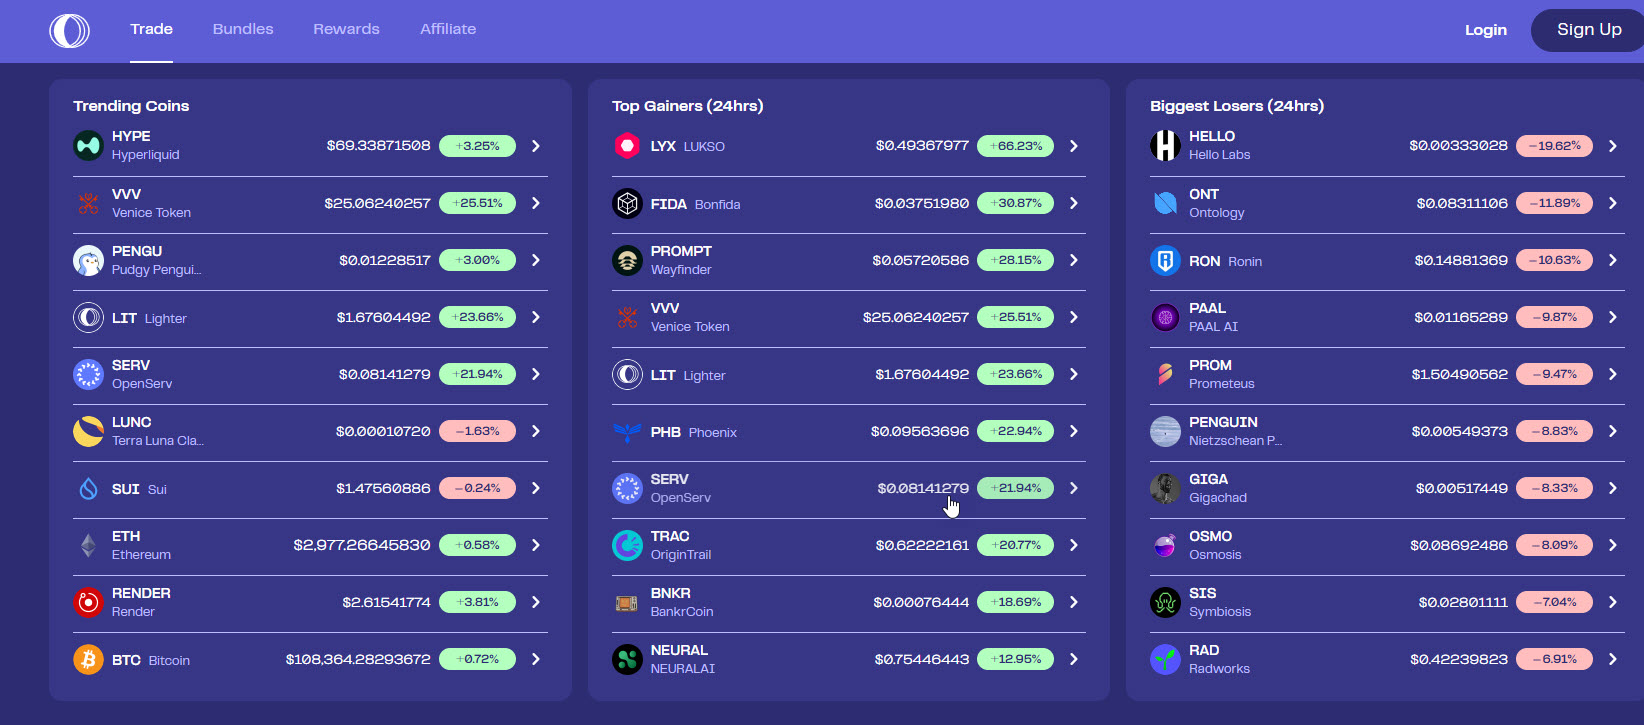Viewport: 1644px width, 725px height.
Task: Open PHB Phoenix row chevron
Action: click(1074, 431)
